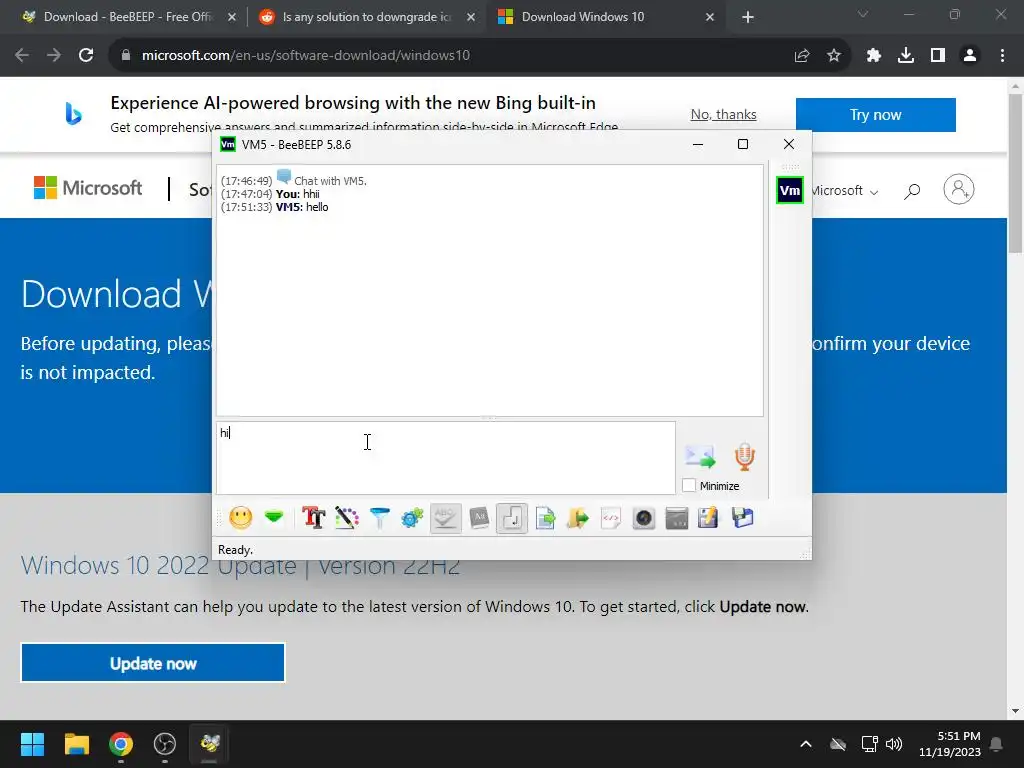Screen dimensions: 1024x768
Task: Toggle the word completer dictionary icon
Action: pos(479,519)
